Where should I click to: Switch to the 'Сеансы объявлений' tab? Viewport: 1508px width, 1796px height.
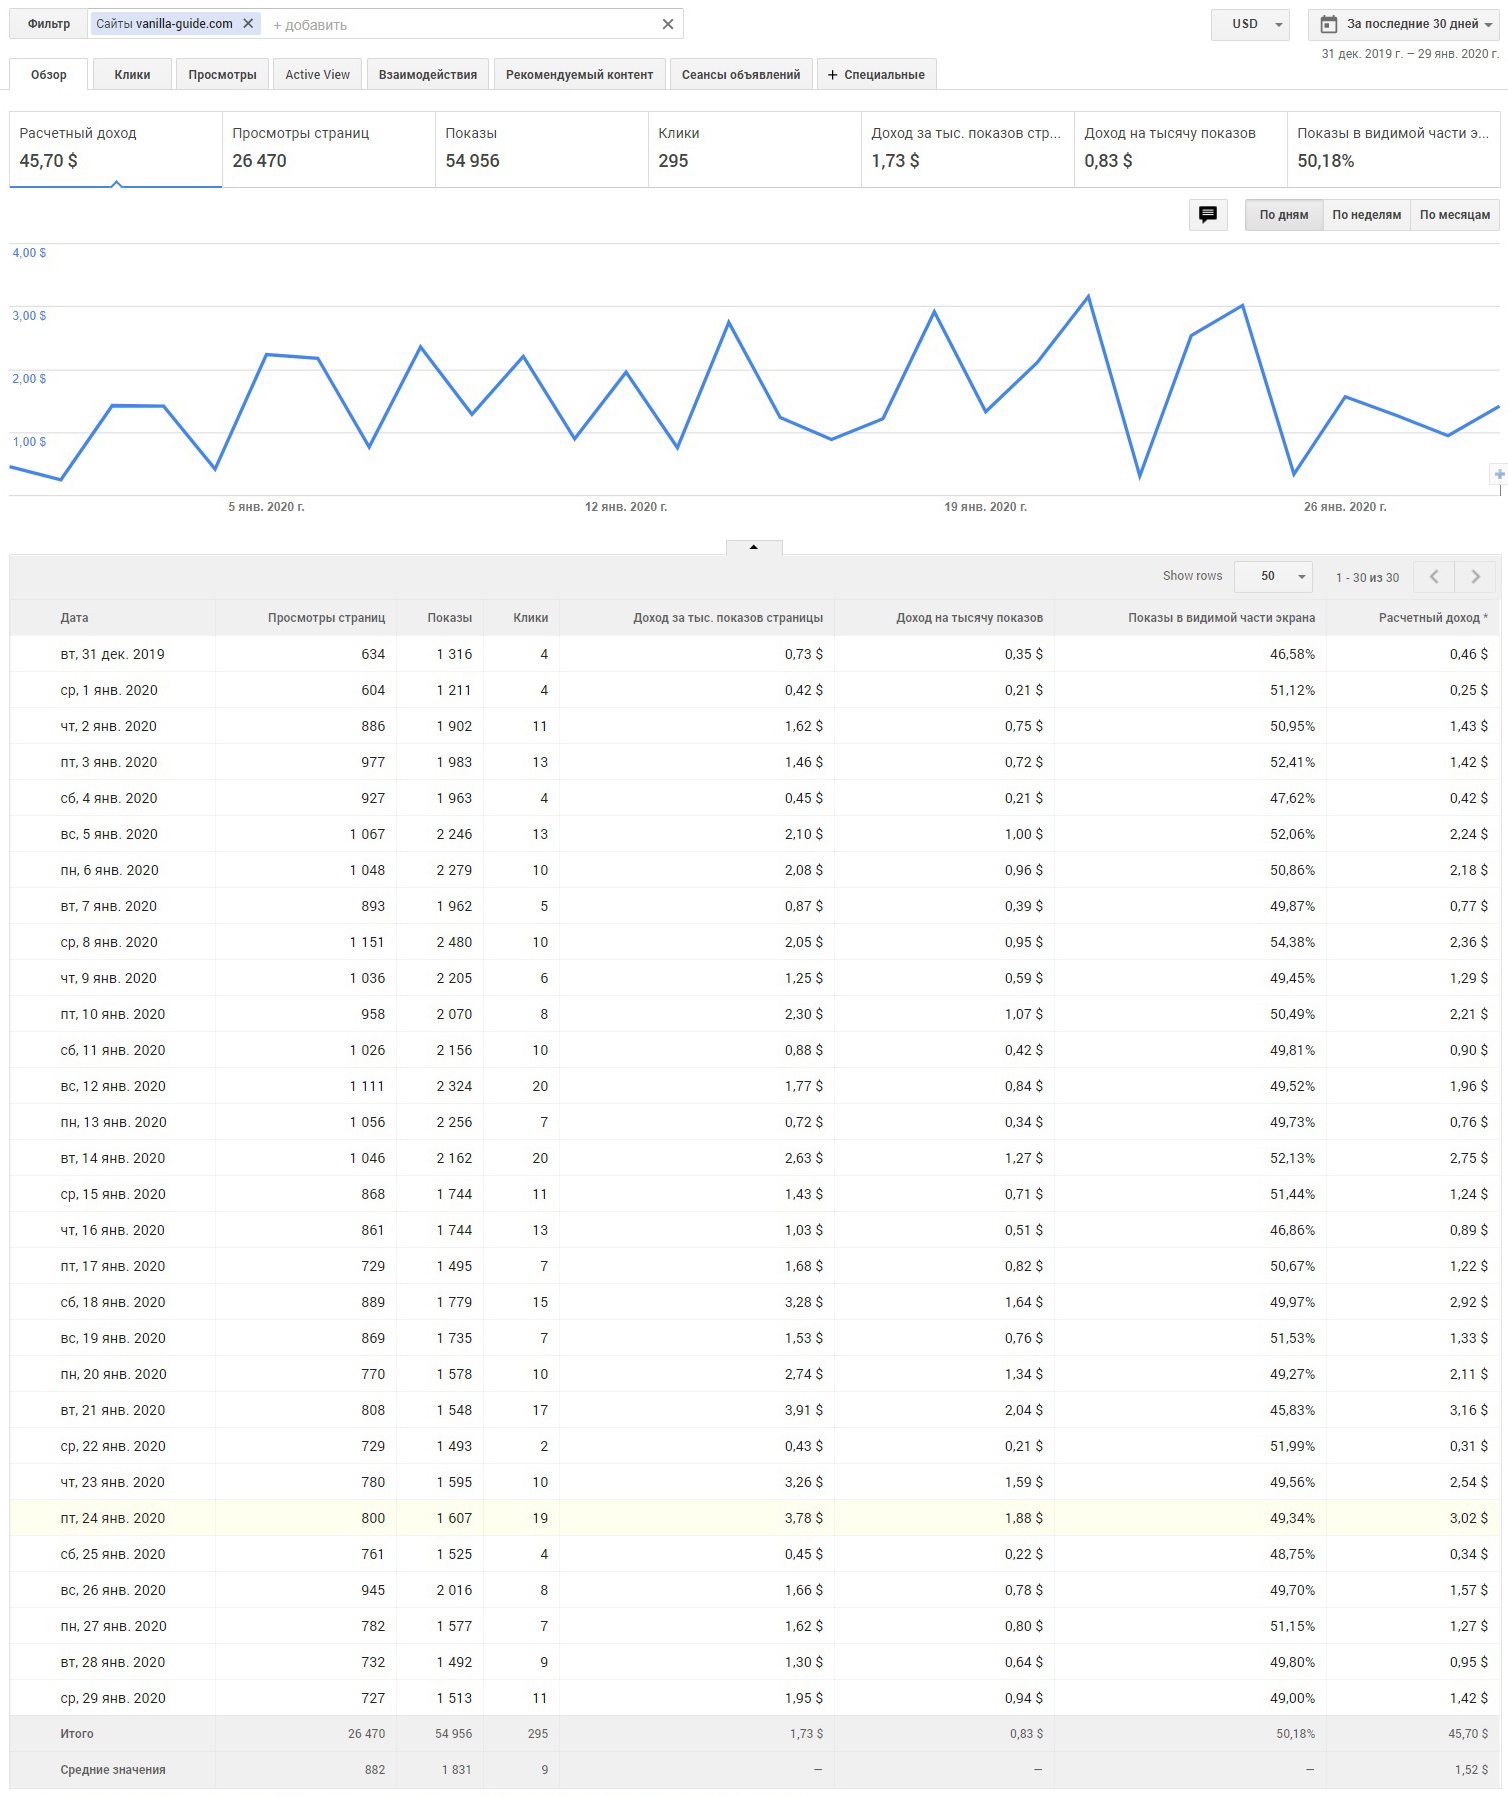(741, 75)
